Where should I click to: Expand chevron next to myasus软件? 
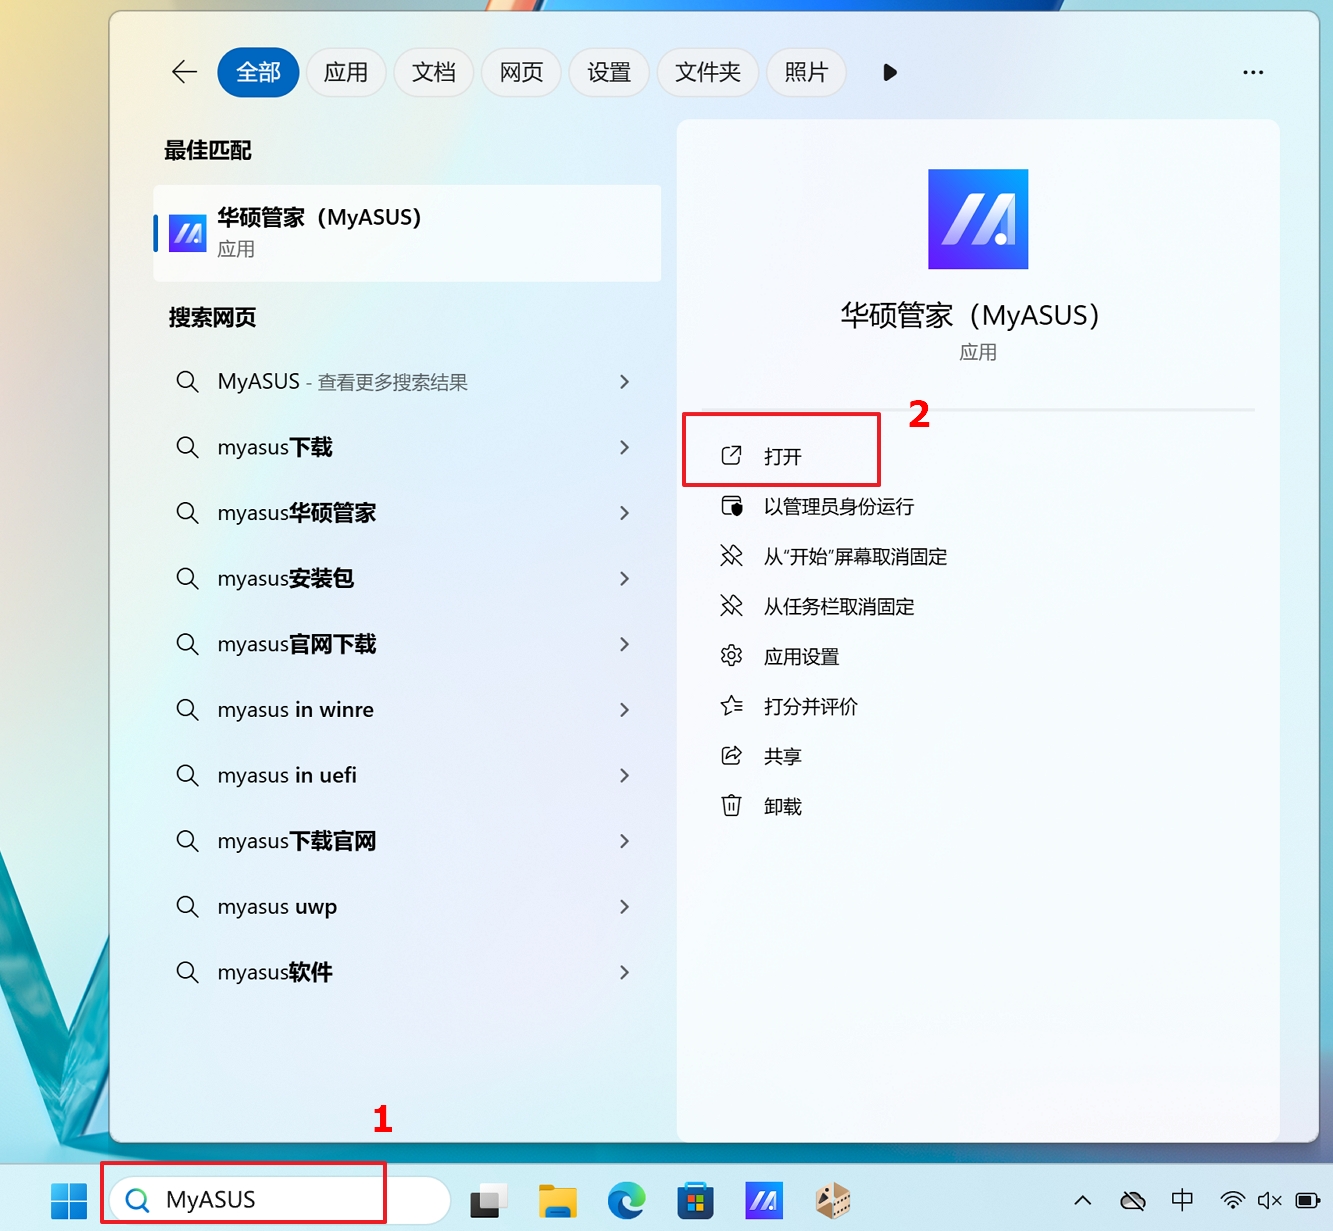tap(624, 972)
